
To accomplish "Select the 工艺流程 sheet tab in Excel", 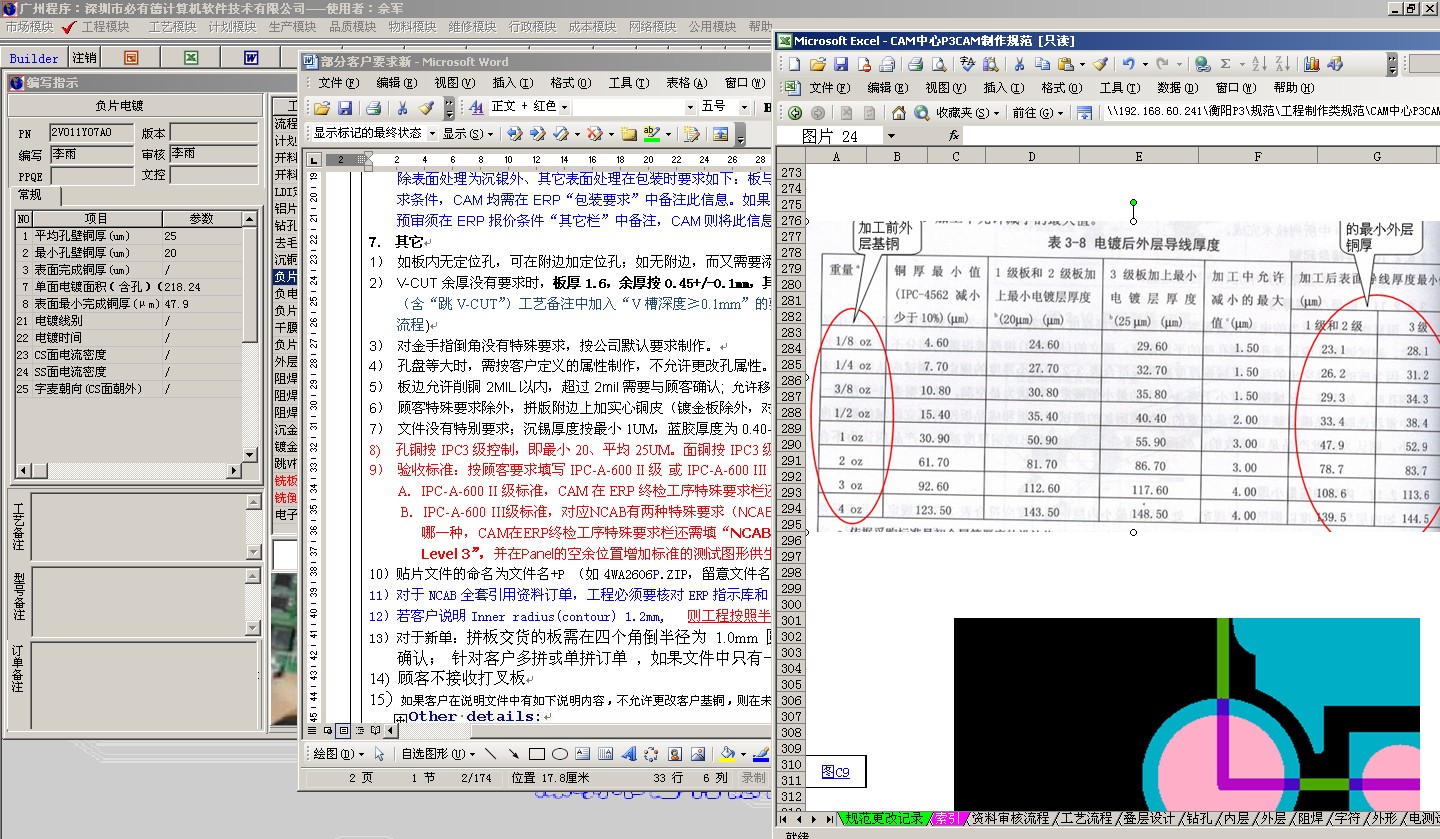I will [1085, 819].
